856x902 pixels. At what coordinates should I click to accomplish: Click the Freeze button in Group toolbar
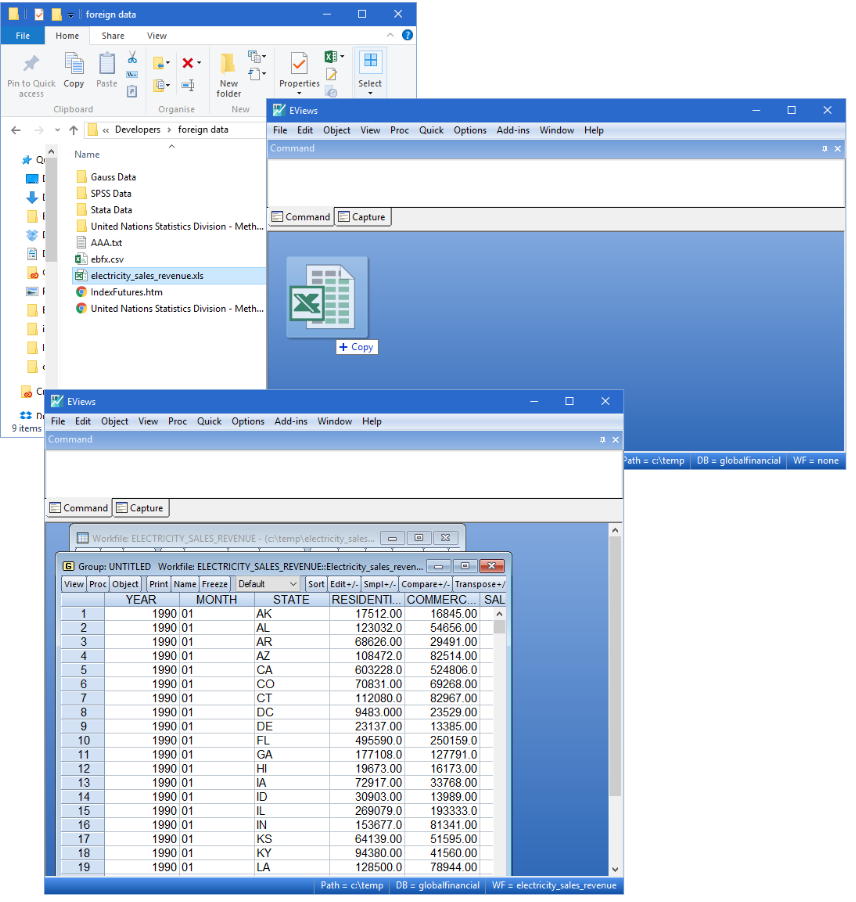pos(215,584)
